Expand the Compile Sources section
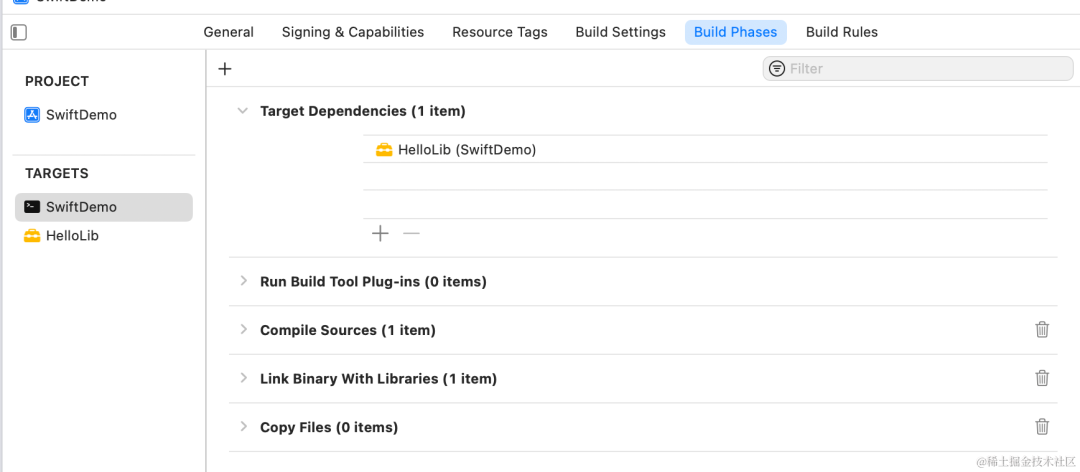The image size is (1080, 472). coord(243,329)
